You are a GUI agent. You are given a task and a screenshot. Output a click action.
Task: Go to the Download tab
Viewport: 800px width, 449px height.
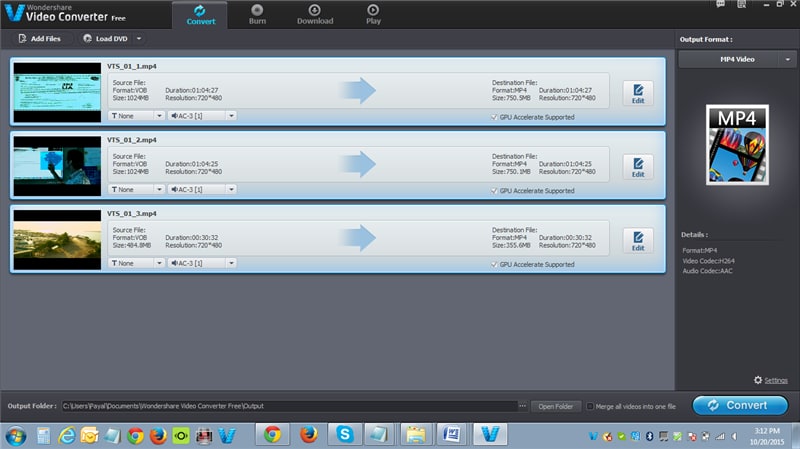coord(315,15)
